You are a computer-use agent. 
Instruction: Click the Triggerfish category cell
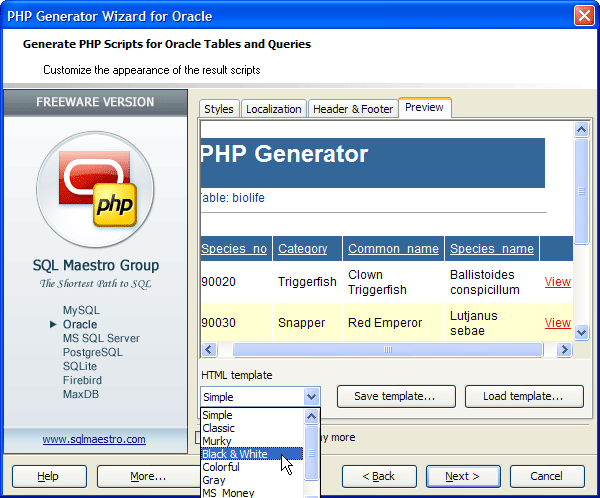click(x=307, y=282)
